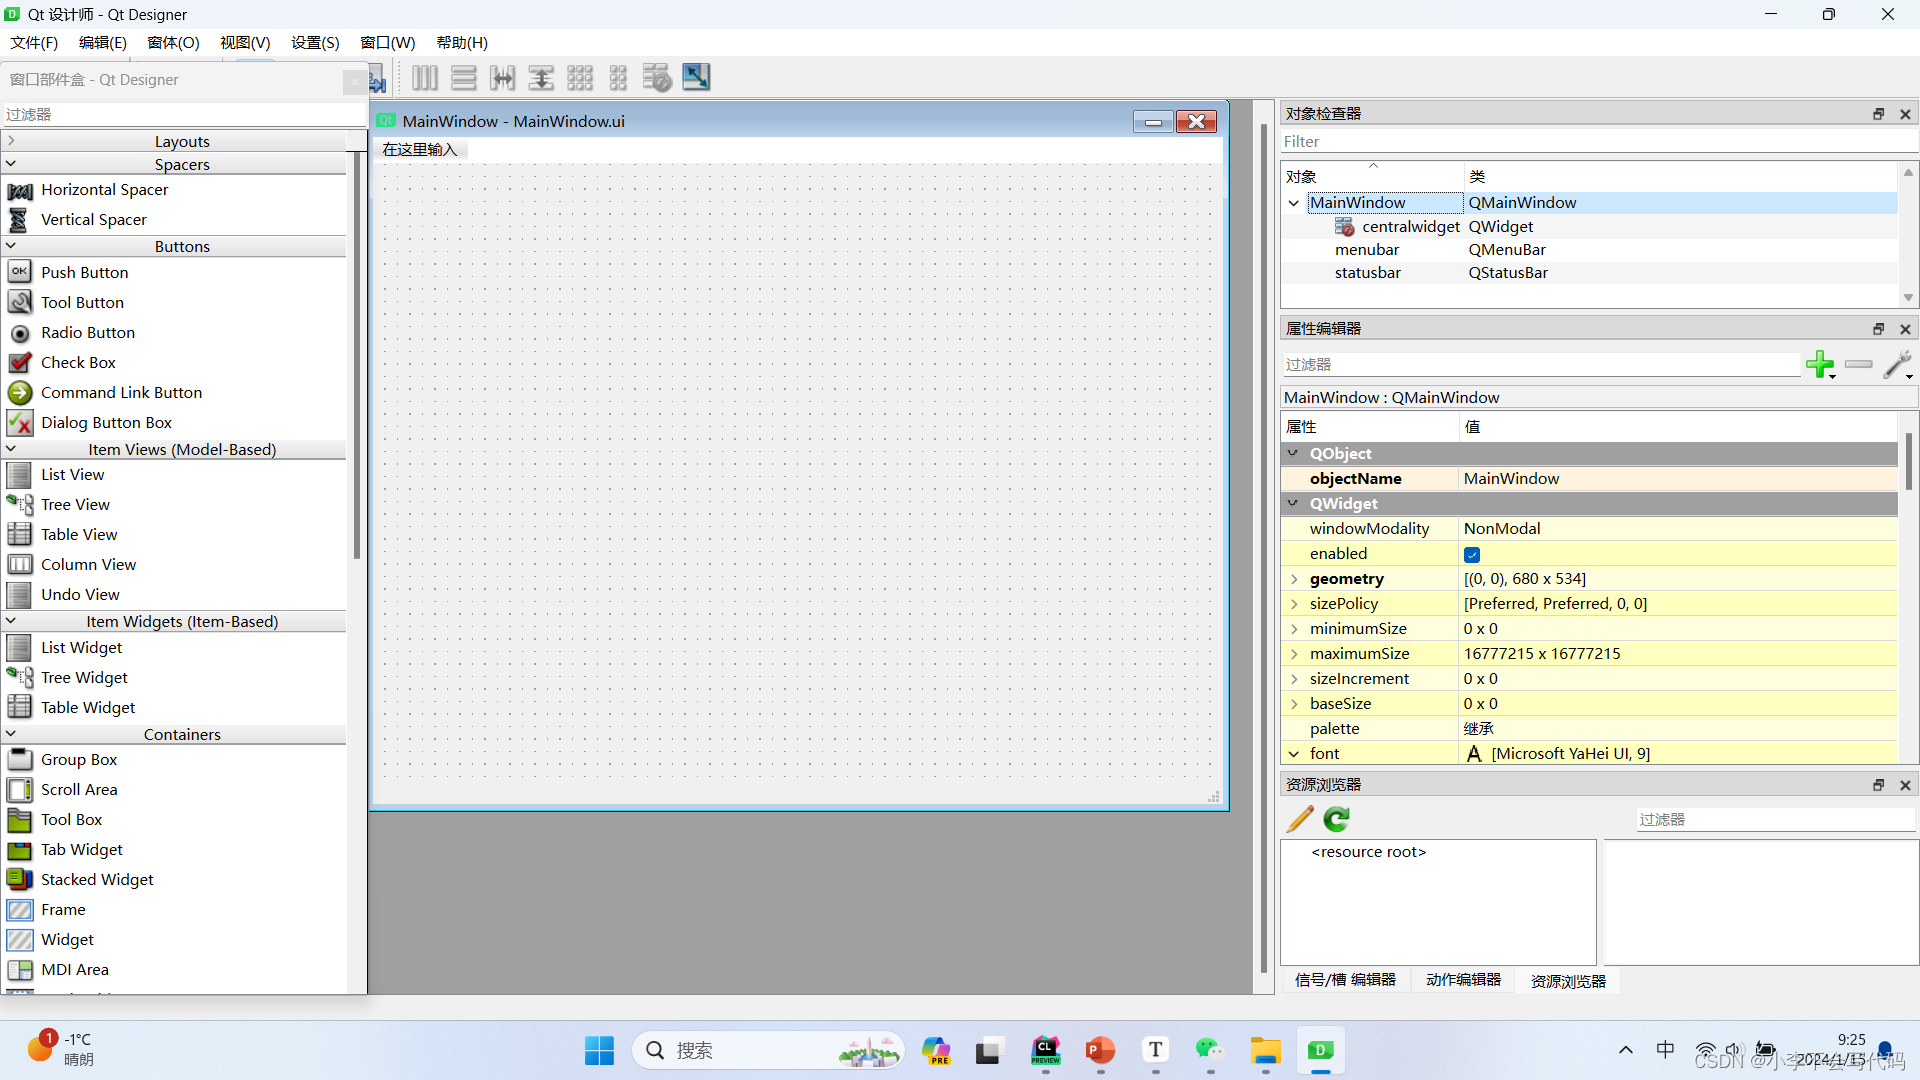Screen dimensions: 1920x1080
Task: Switch to 资源浏览器 tab
Action: pos(1568,981)
